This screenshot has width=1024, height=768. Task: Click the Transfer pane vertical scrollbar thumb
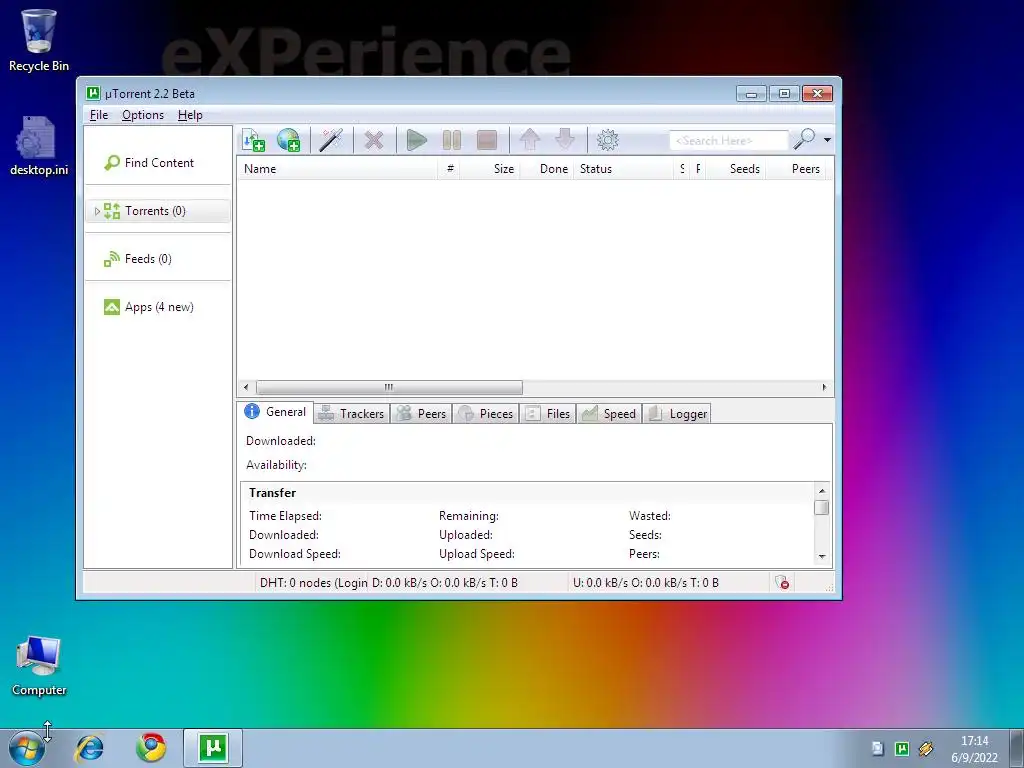point(822,507)
